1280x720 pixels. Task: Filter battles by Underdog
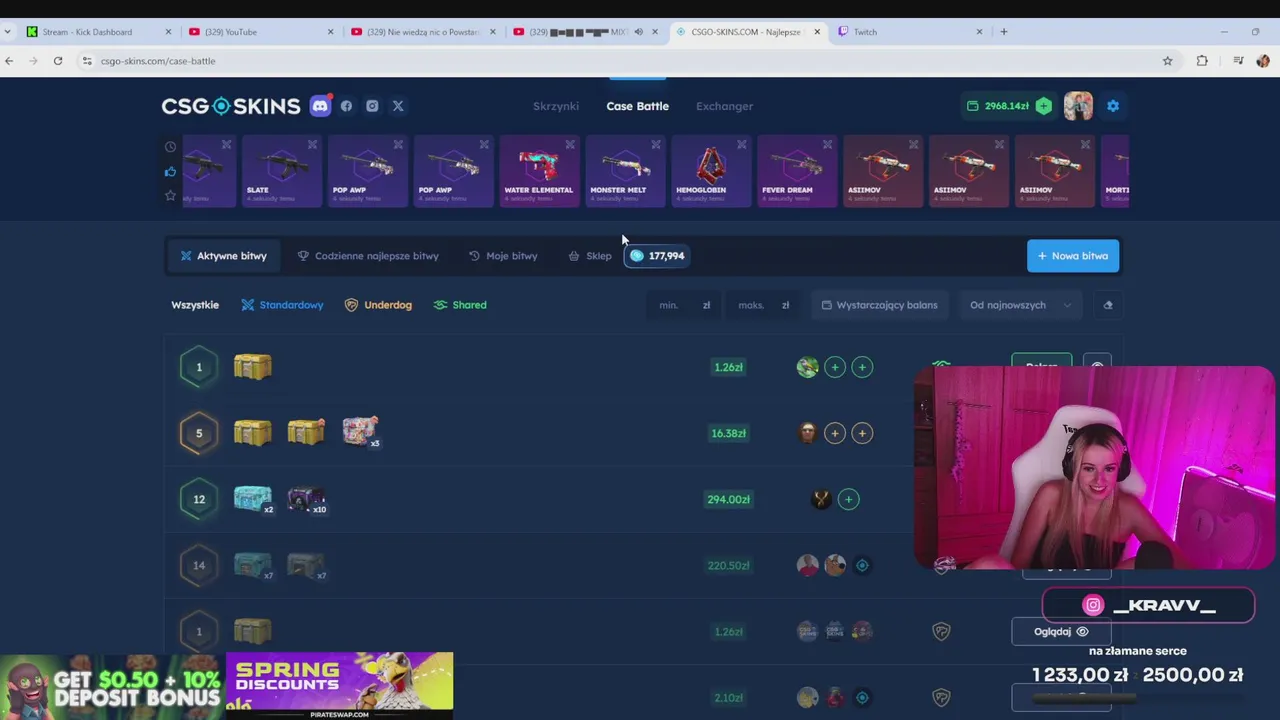378,305
